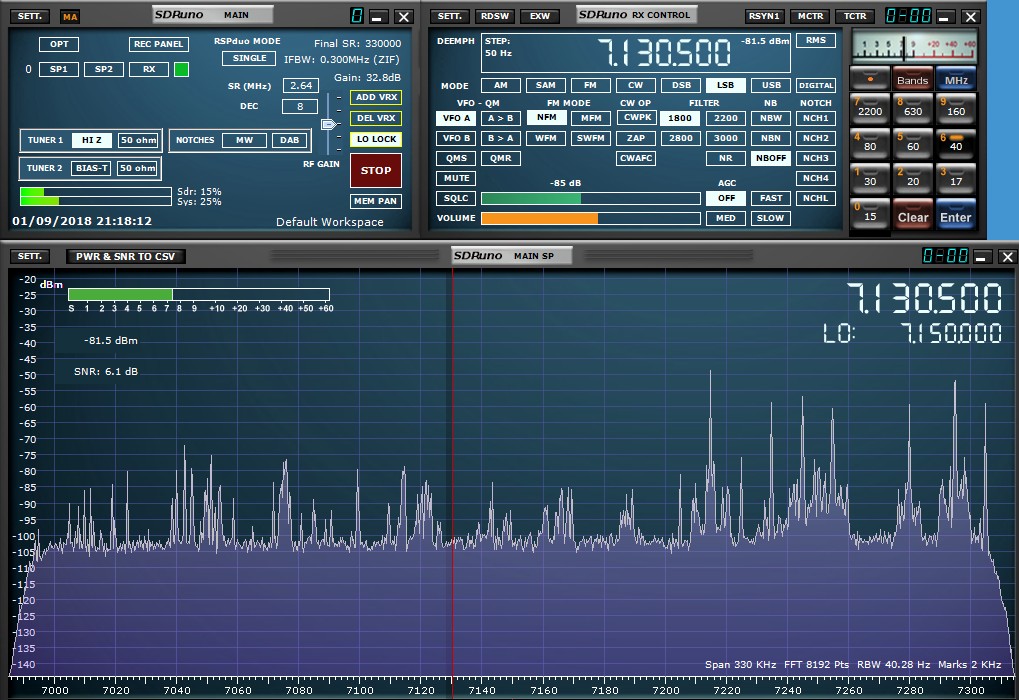Click the Bands keypad key
The width and height of the screenshot is (1019, 700).
pos(912,79)
